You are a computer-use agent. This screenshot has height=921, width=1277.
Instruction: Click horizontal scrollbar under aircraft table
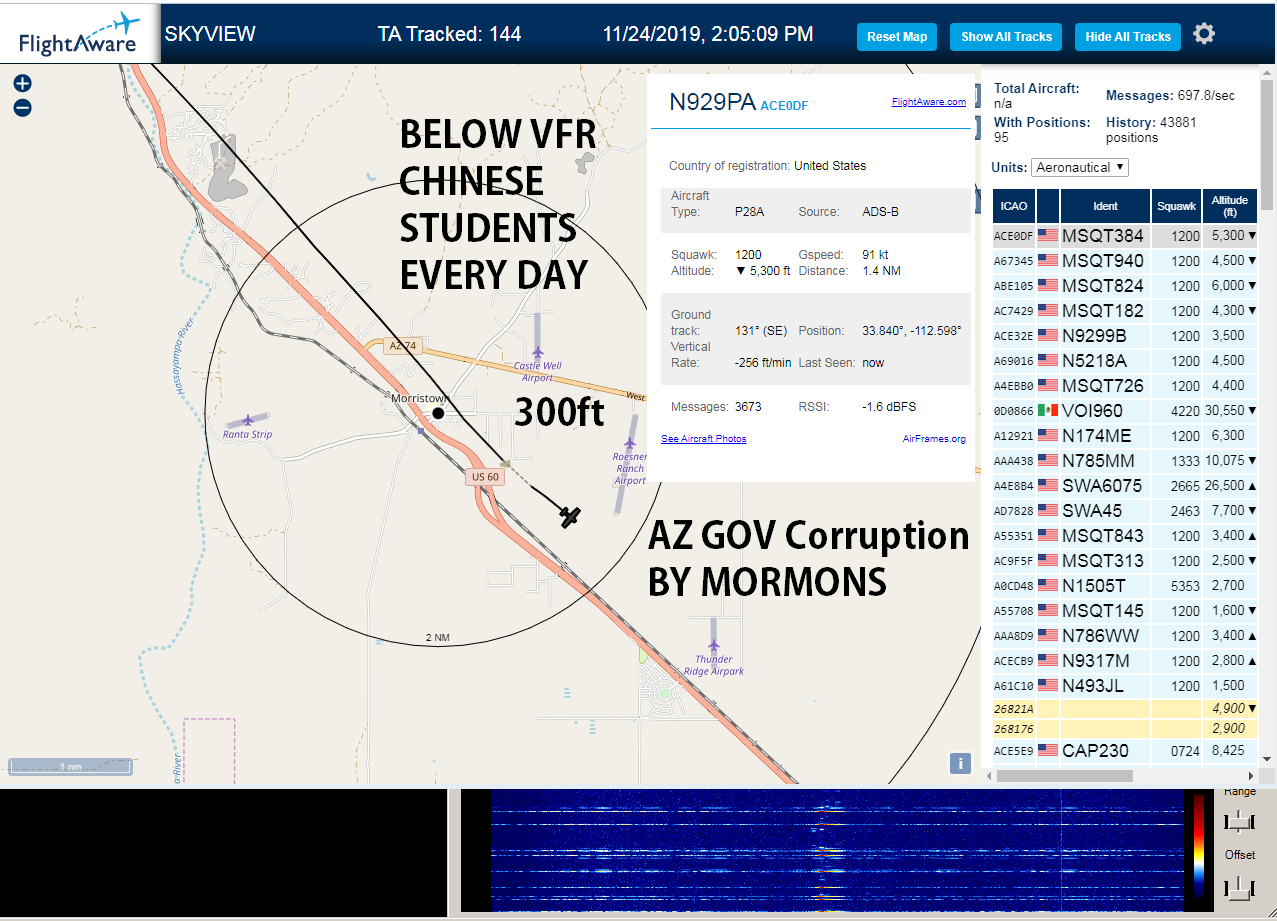point(1065,775)
